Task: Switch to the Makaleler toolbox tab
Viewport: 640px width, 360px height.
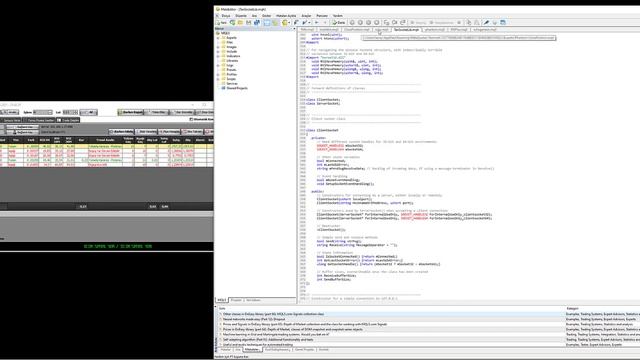Action: (252, 350)
